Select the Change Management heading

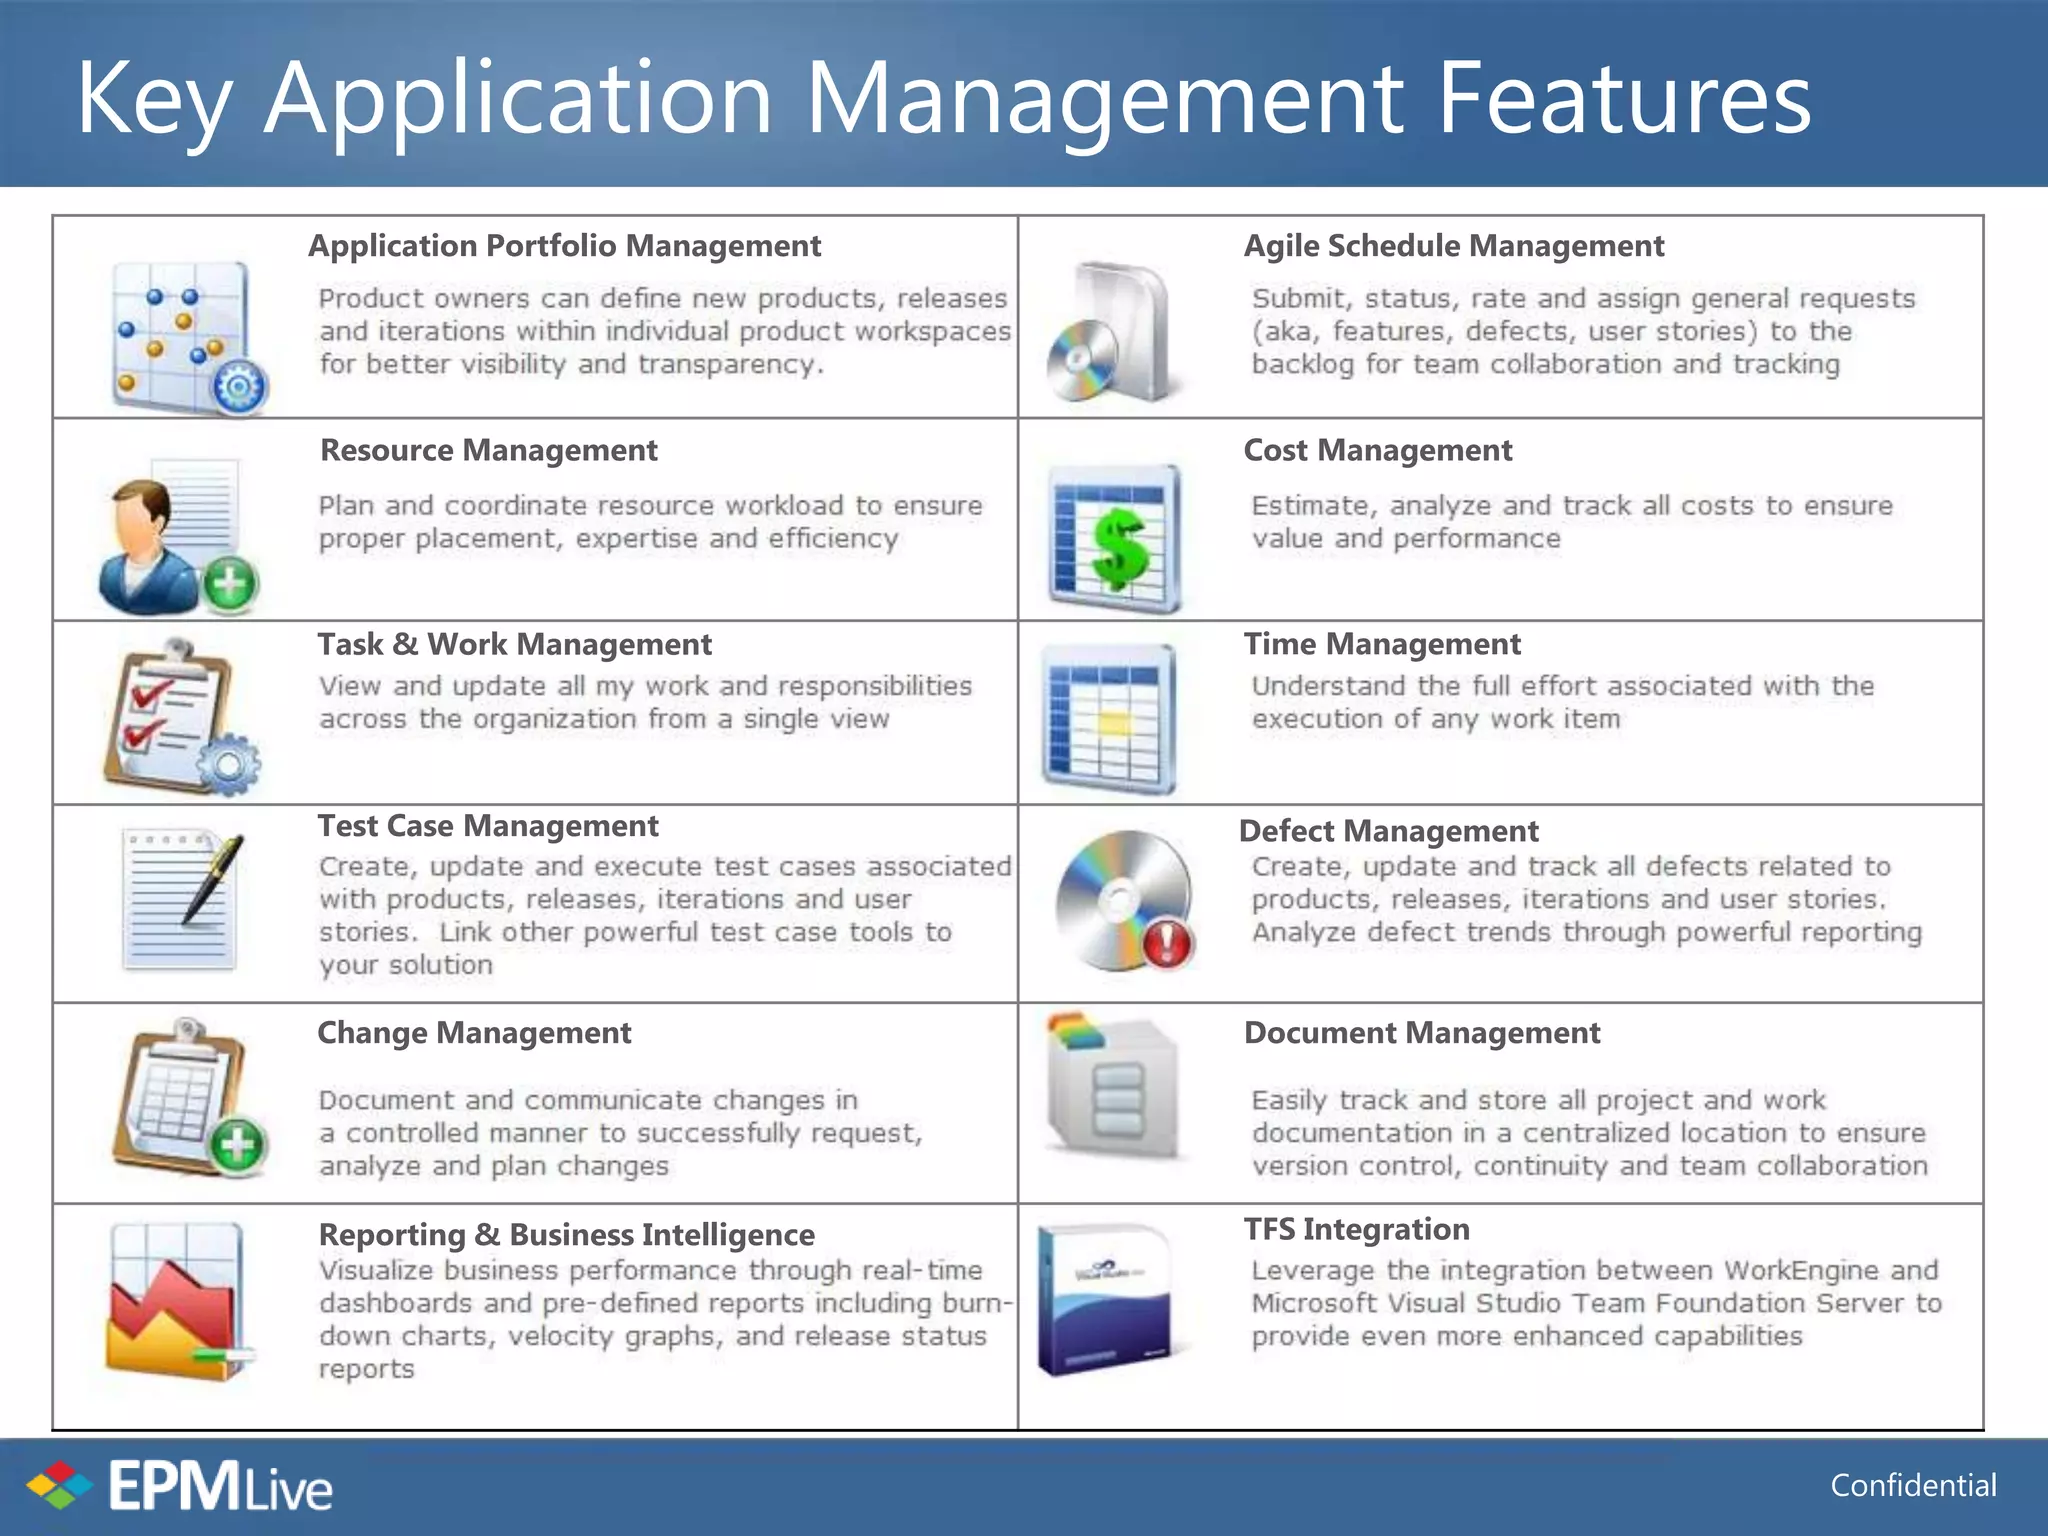(x=474, y=1033)
